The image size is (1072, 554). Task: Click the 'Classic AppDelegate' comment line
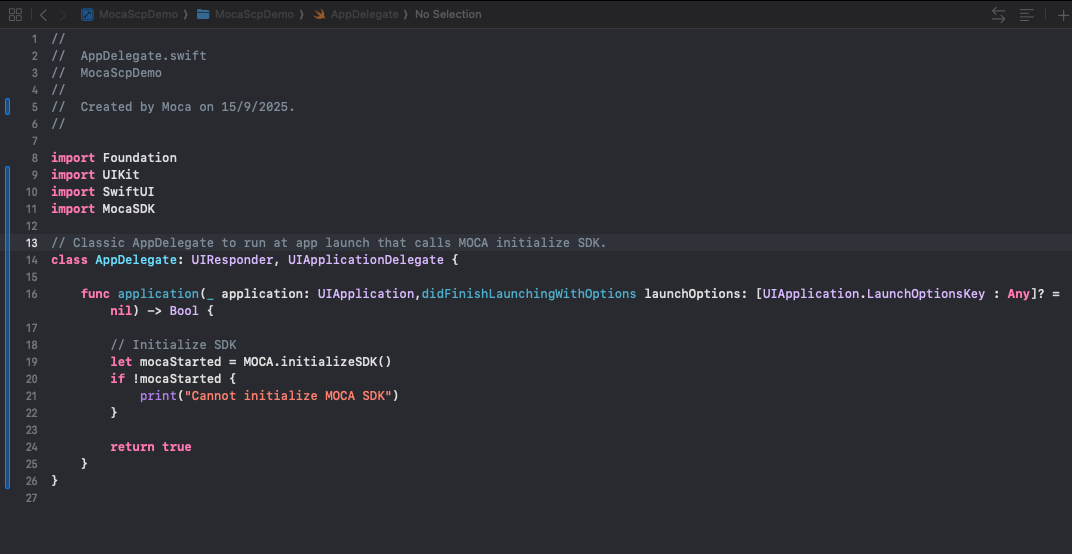[329, 243]
